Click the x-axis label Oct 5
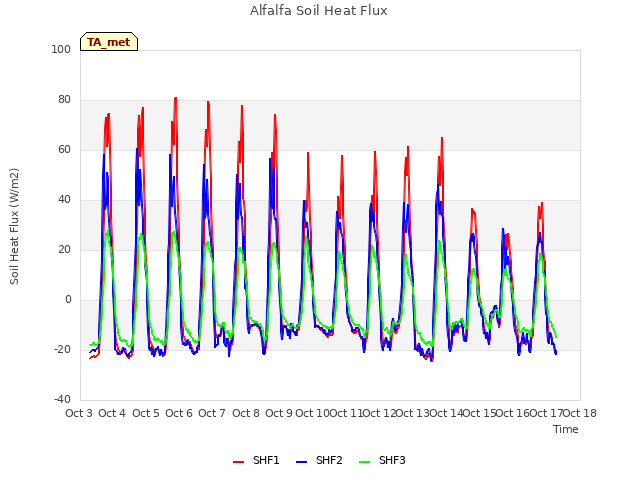Viewport: 640px width, 480px height. click(146, 413)
